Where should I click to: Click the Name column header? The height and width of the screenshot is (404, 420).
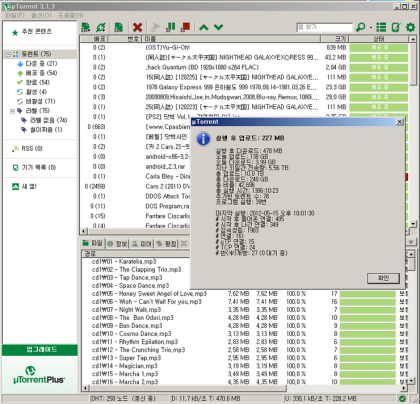(232, 39)
